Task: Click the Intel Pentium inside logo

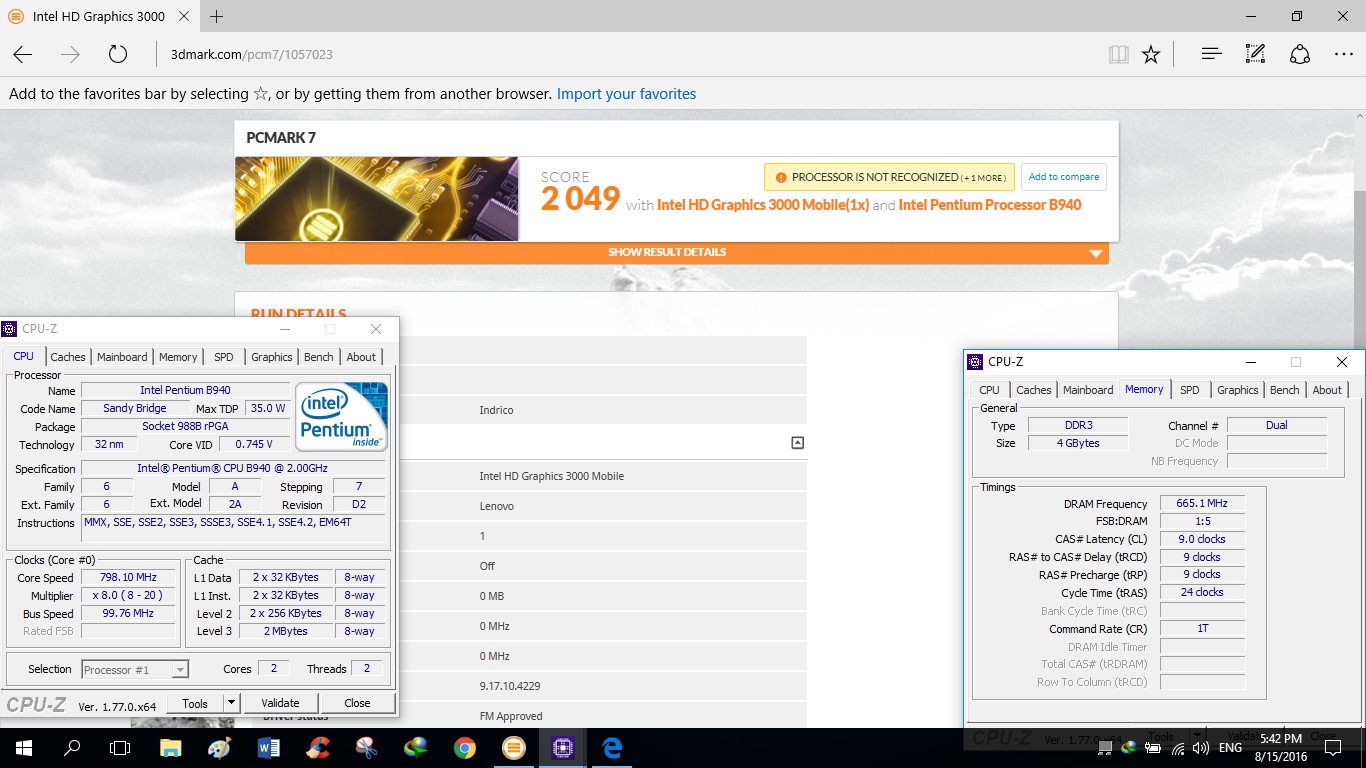Action: pos(341,416)
